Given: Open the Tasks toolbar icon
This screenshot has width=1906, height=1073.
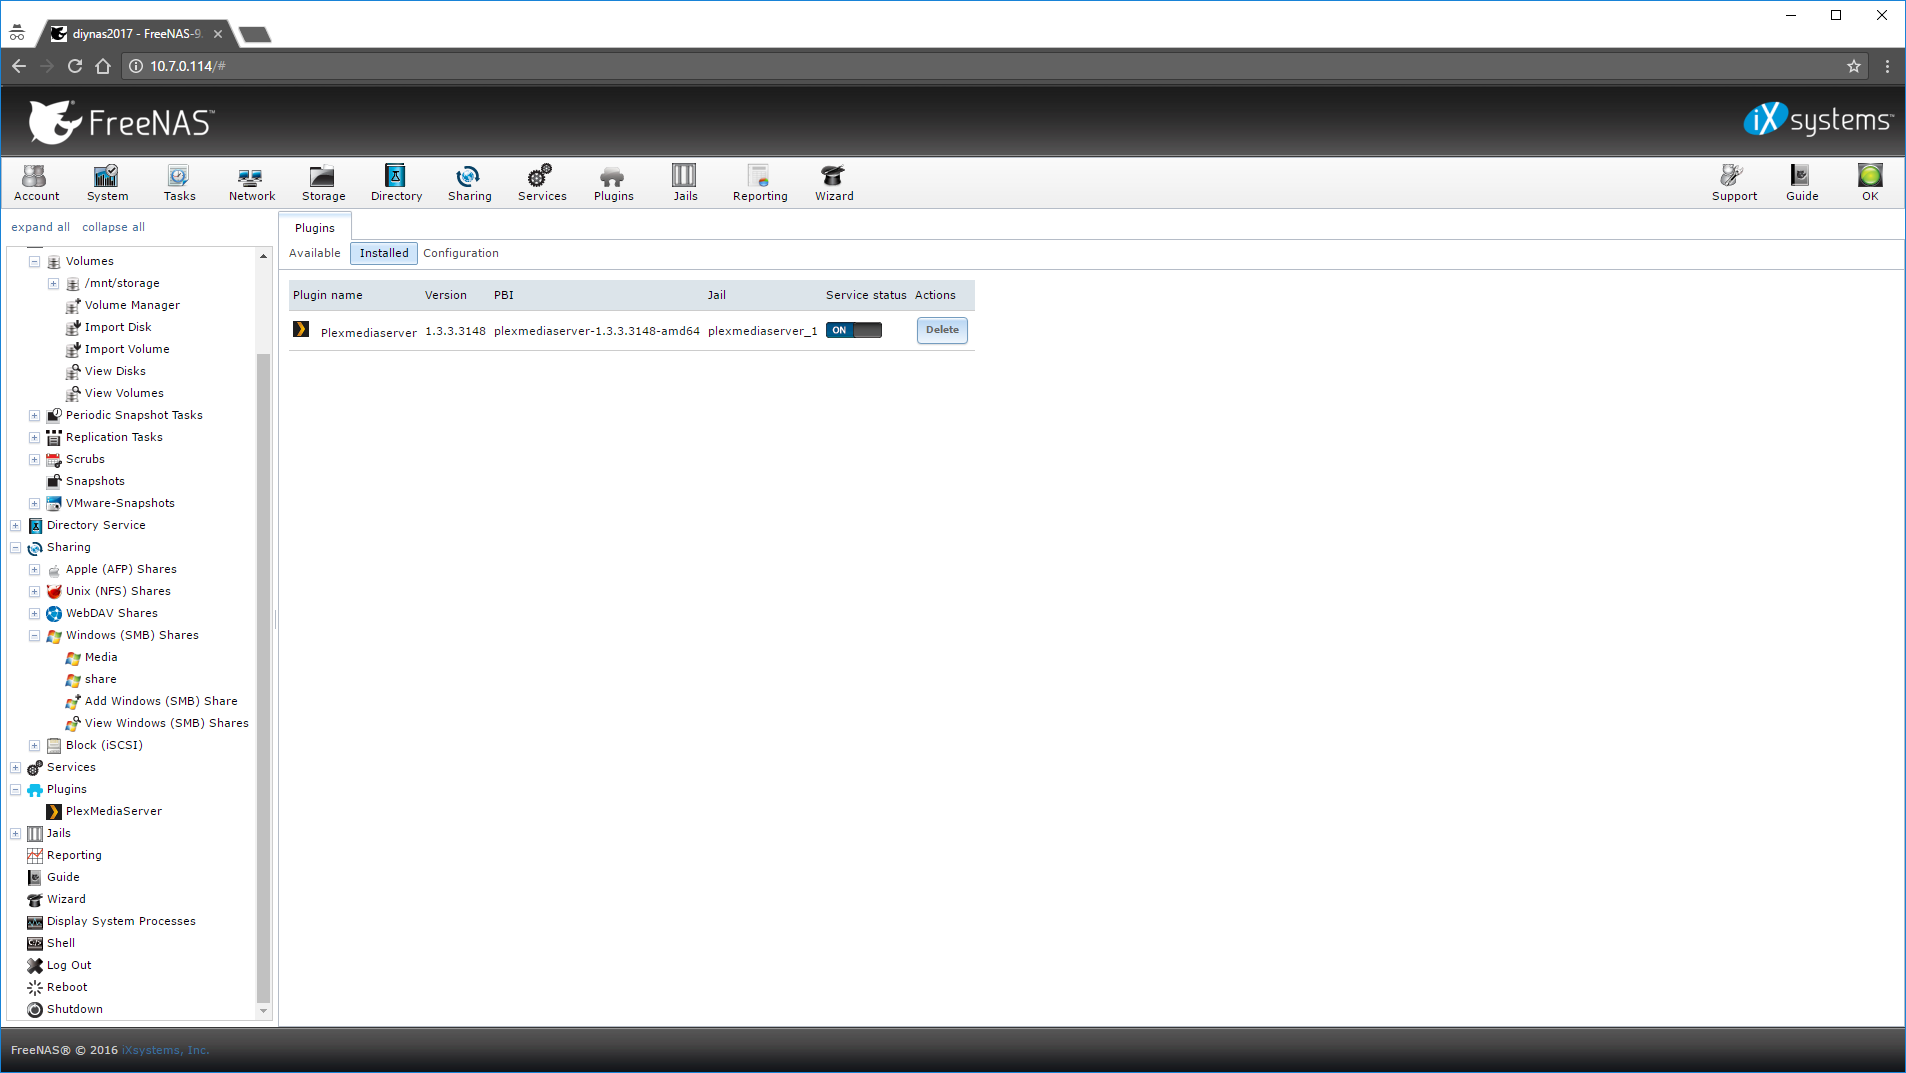Looking at the screenshot, I should pos(179,183).
